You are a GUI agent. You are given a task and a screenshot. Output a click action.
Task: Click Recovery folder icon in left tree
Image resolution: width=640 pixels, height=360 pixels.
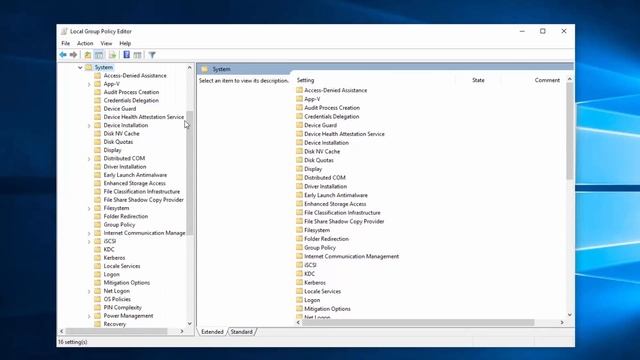pos(98,324)
